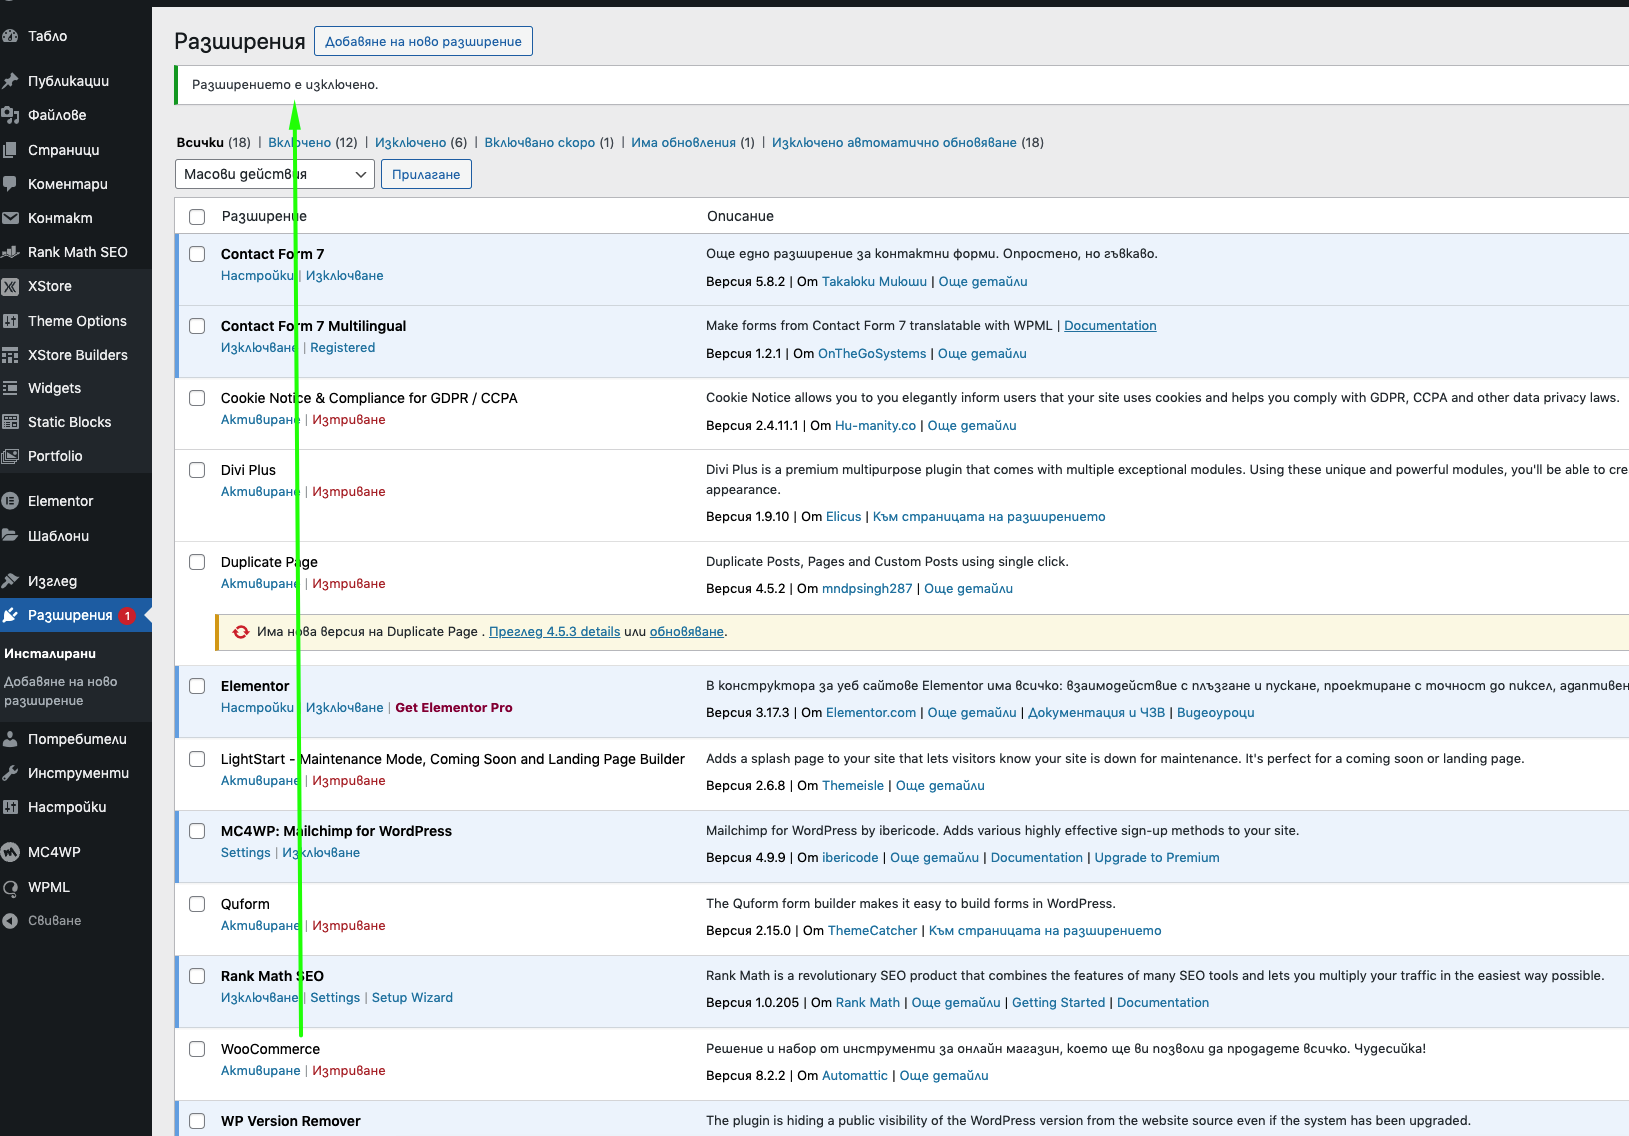Viewport: 1629px width, 1136px height.
Task: Open the Contact Form 7 Multilingual Documentation link
Action: pyautogui.click(x=1110, y=326)
